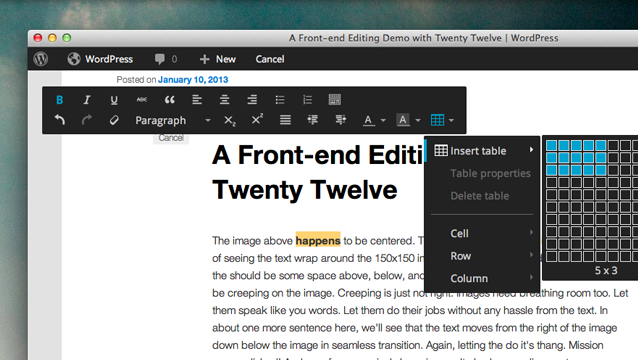Image resolution: width=638 pixels, height=360 pixels.
Task: View comments in the admin bar
Action: 166,59
